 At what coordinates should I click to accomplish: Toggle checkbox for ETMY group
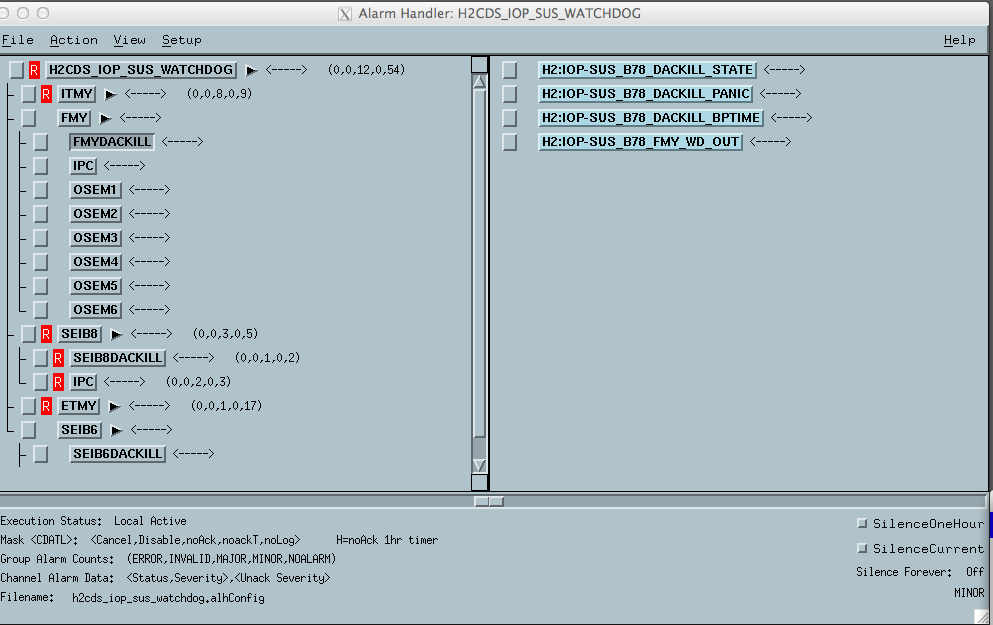click(x=28, y=406)
